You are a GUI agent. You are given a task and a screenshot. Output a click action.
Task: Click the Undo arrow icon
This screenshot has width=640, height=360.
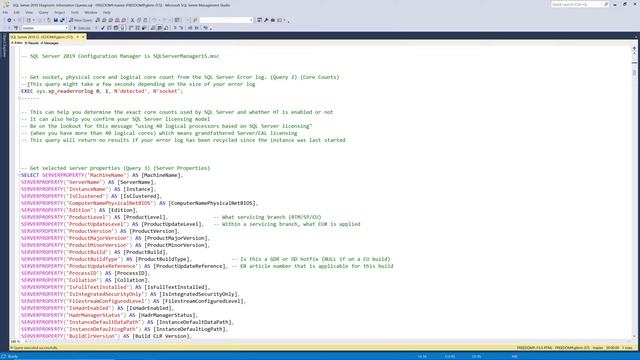(154, 20)
